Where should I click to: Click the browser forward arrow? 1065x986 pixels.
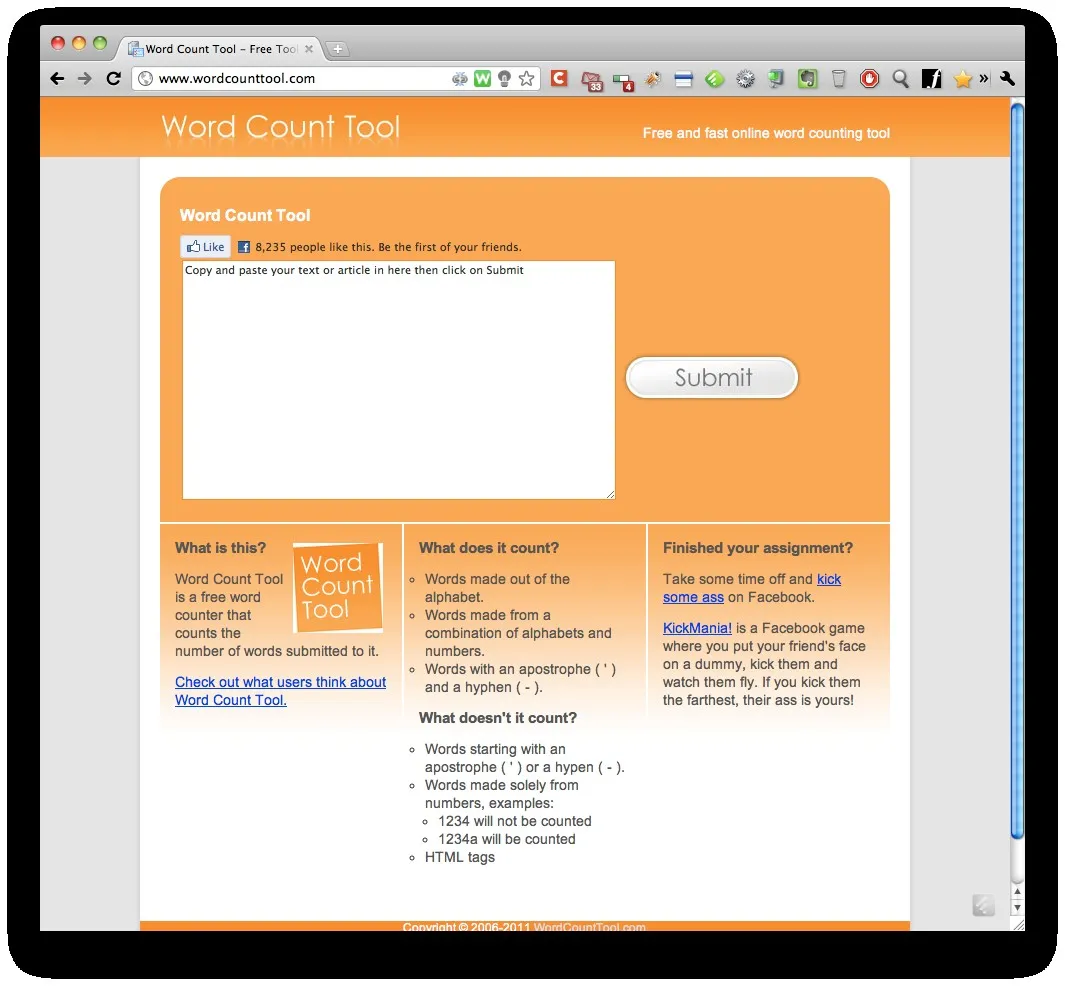click(85, 79)
